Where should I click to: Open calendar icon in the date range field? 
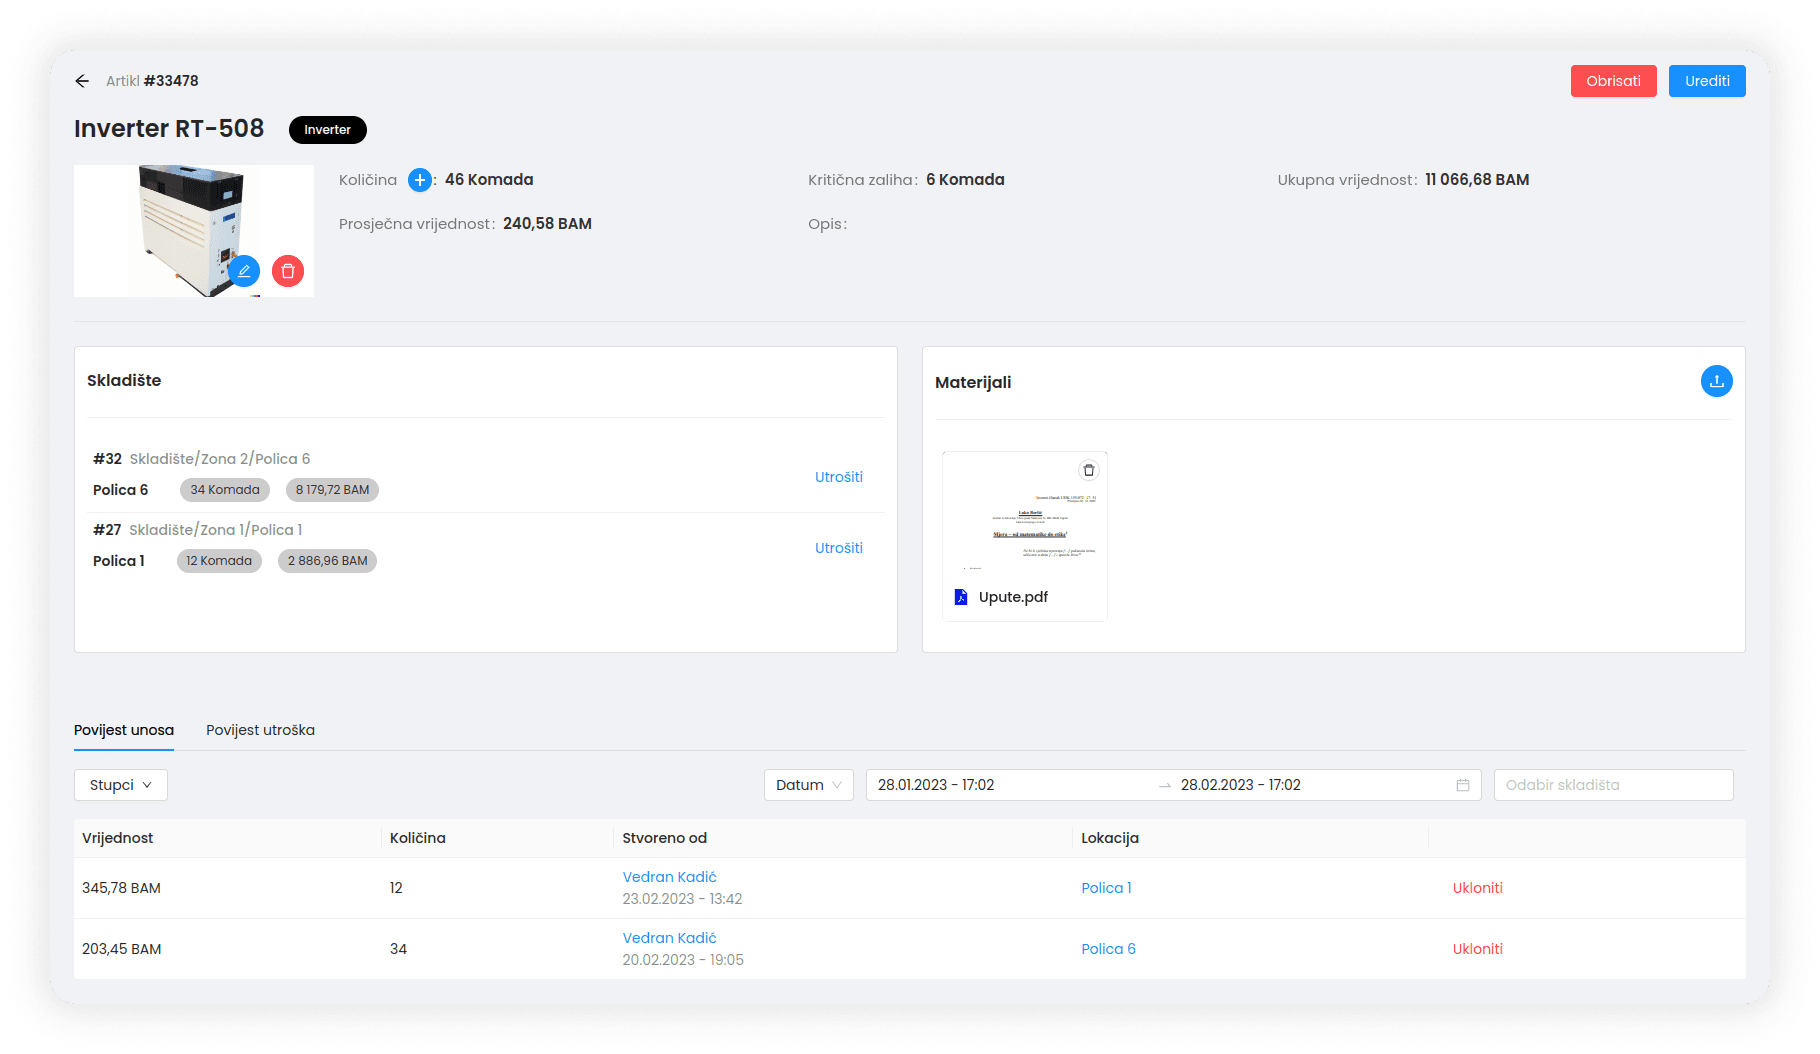click(1462, 785)
